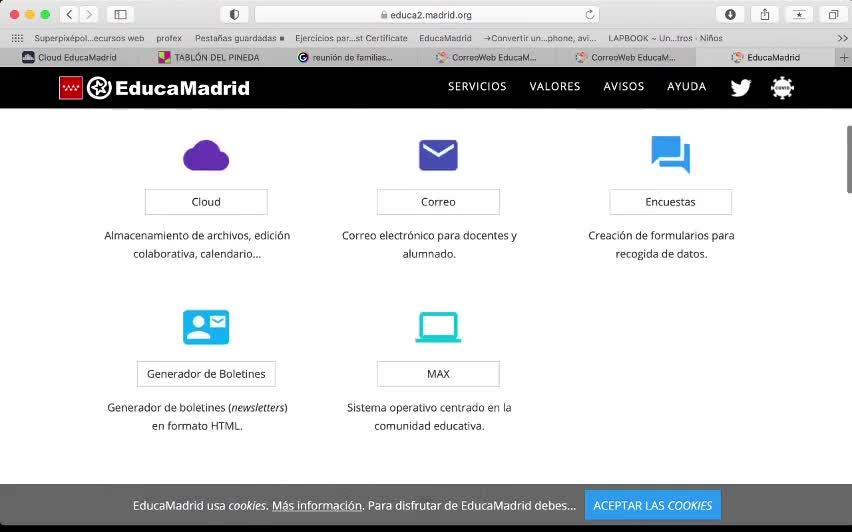Image resolution: width=852 pixels, height=532 pixels.
Task: Click the Safari share icon
Action: click(x=765, y=15)
